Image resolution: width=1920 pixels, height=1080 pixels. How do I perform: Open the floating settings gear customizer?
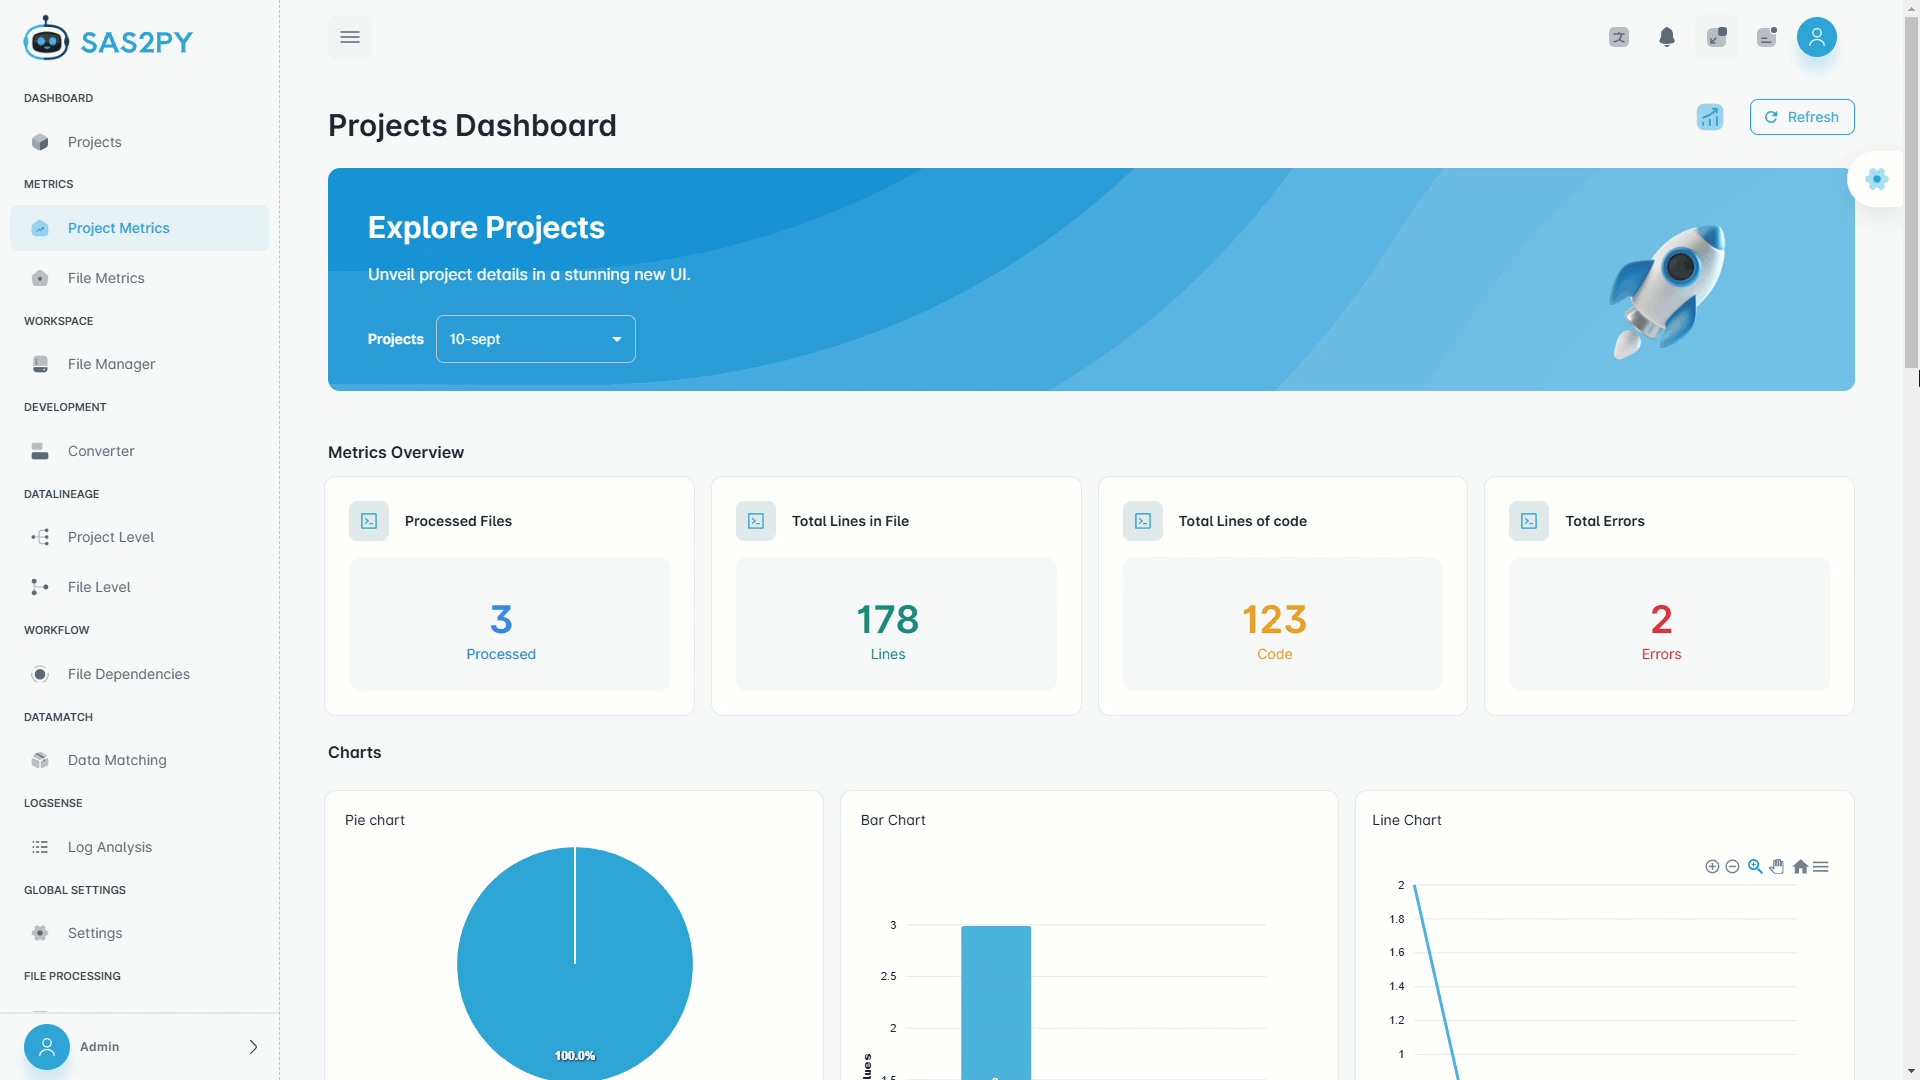(1876, 179)
